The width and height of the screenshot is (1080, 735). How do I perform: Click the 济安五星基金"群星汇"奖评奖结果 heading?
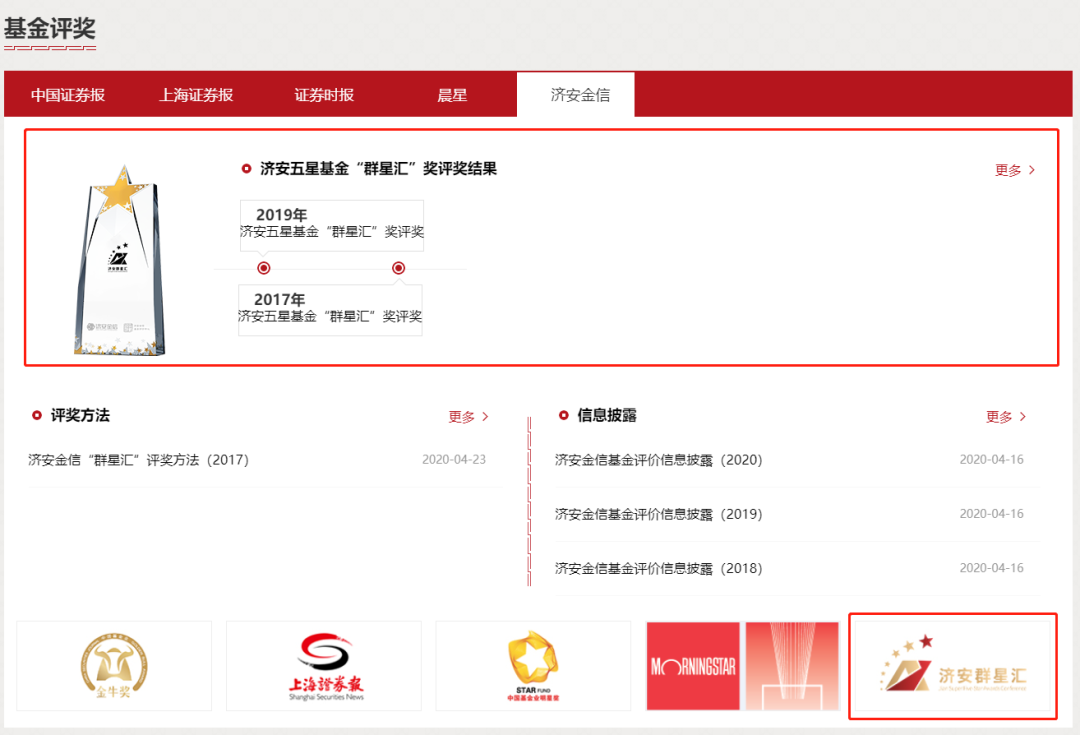coord(378,169)
